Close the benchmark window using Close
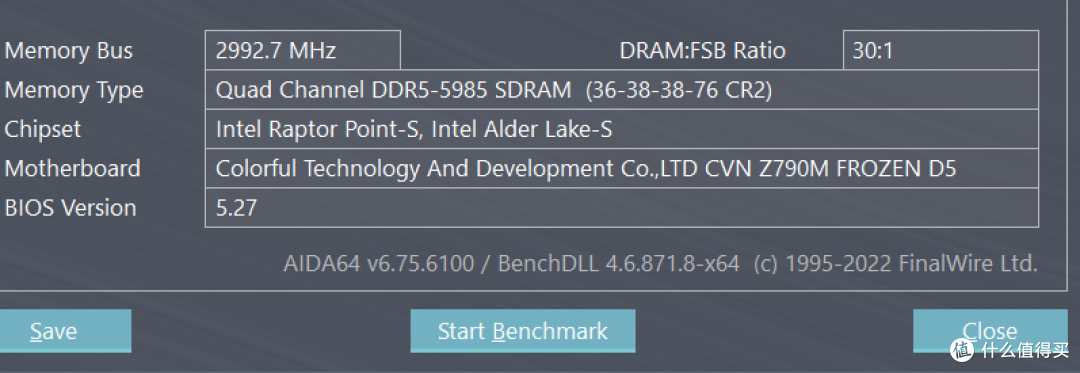This screenshot has height=373, width=1080. tap(990, 331)
